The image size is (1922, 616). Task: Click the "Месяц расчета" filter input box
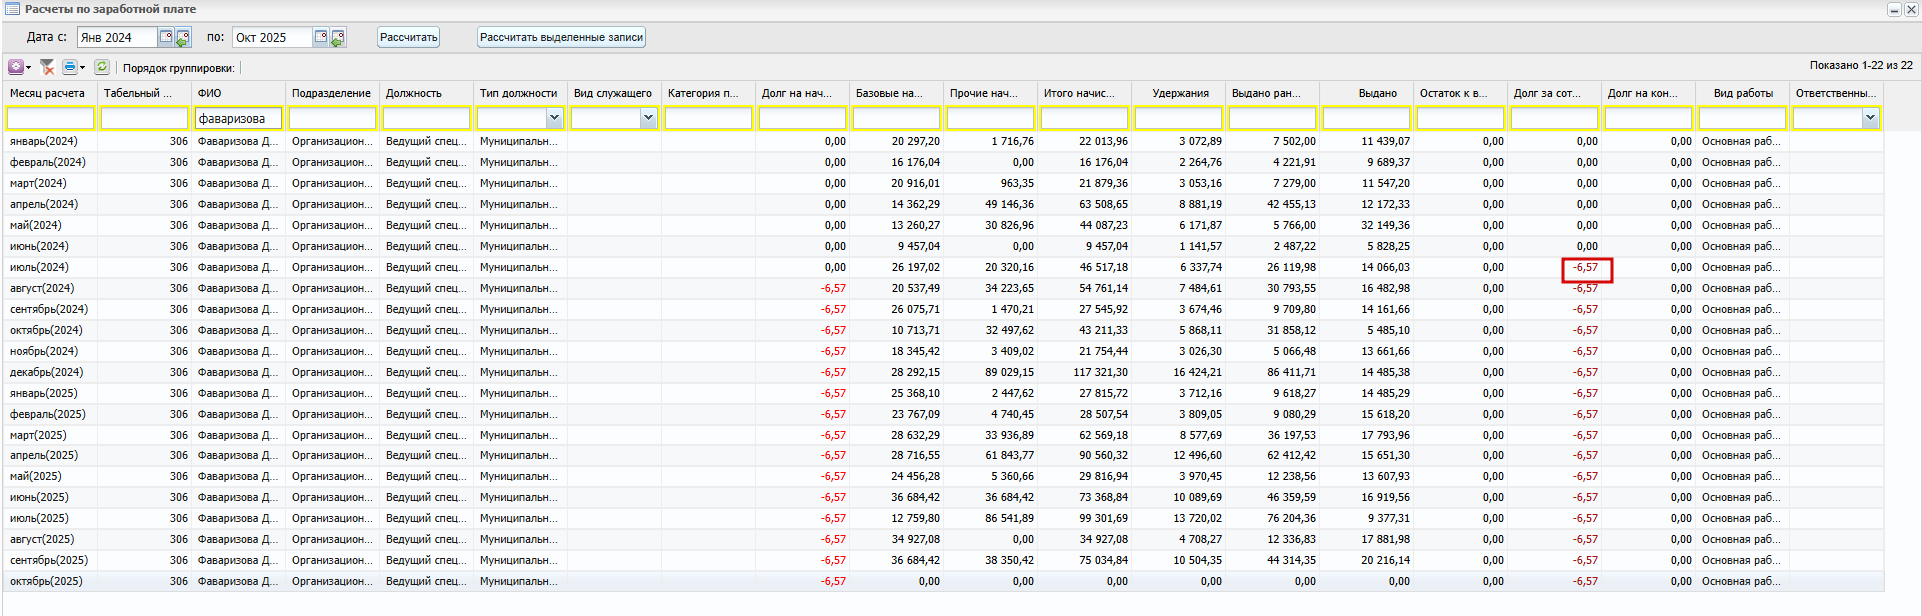tap(50, 118)
